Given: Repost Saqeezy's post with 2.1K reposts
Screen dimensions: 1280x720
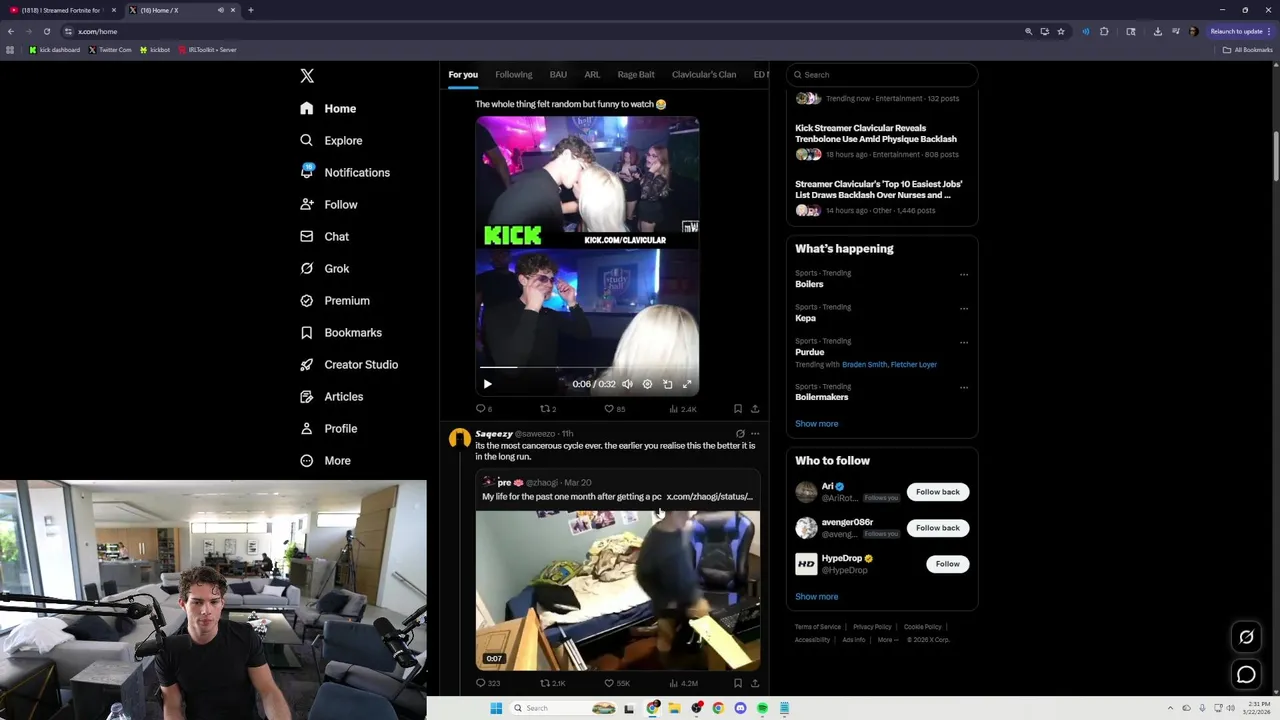Looking at the screenshot, I should pos(553,683).
